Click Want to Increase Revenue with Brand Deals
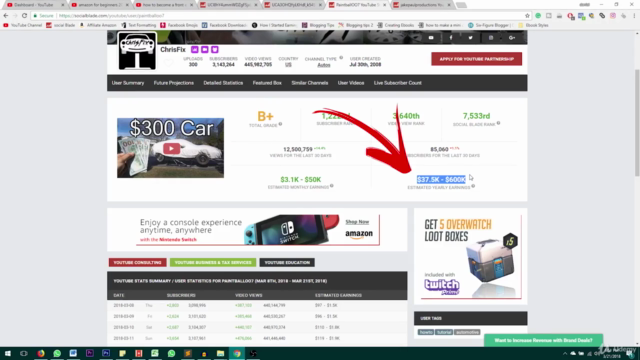The height and width of the screenshot is (360, 640). 543,340
